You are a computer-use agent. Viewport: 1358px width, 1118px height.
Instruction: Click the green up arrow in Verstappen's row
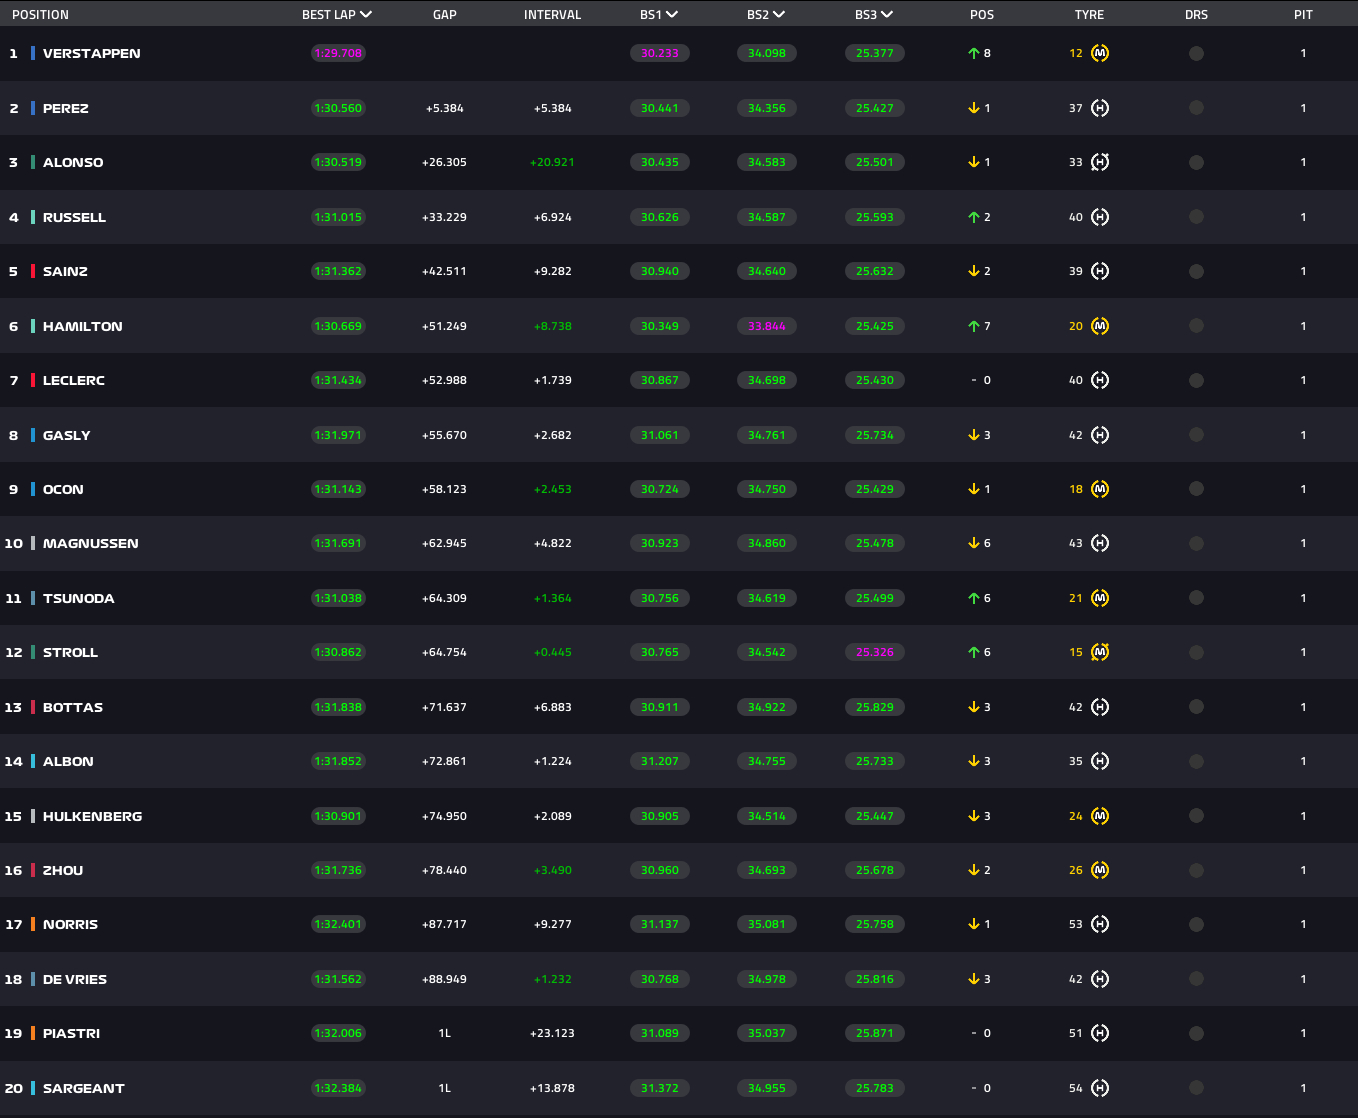click(x=973, y=53)
